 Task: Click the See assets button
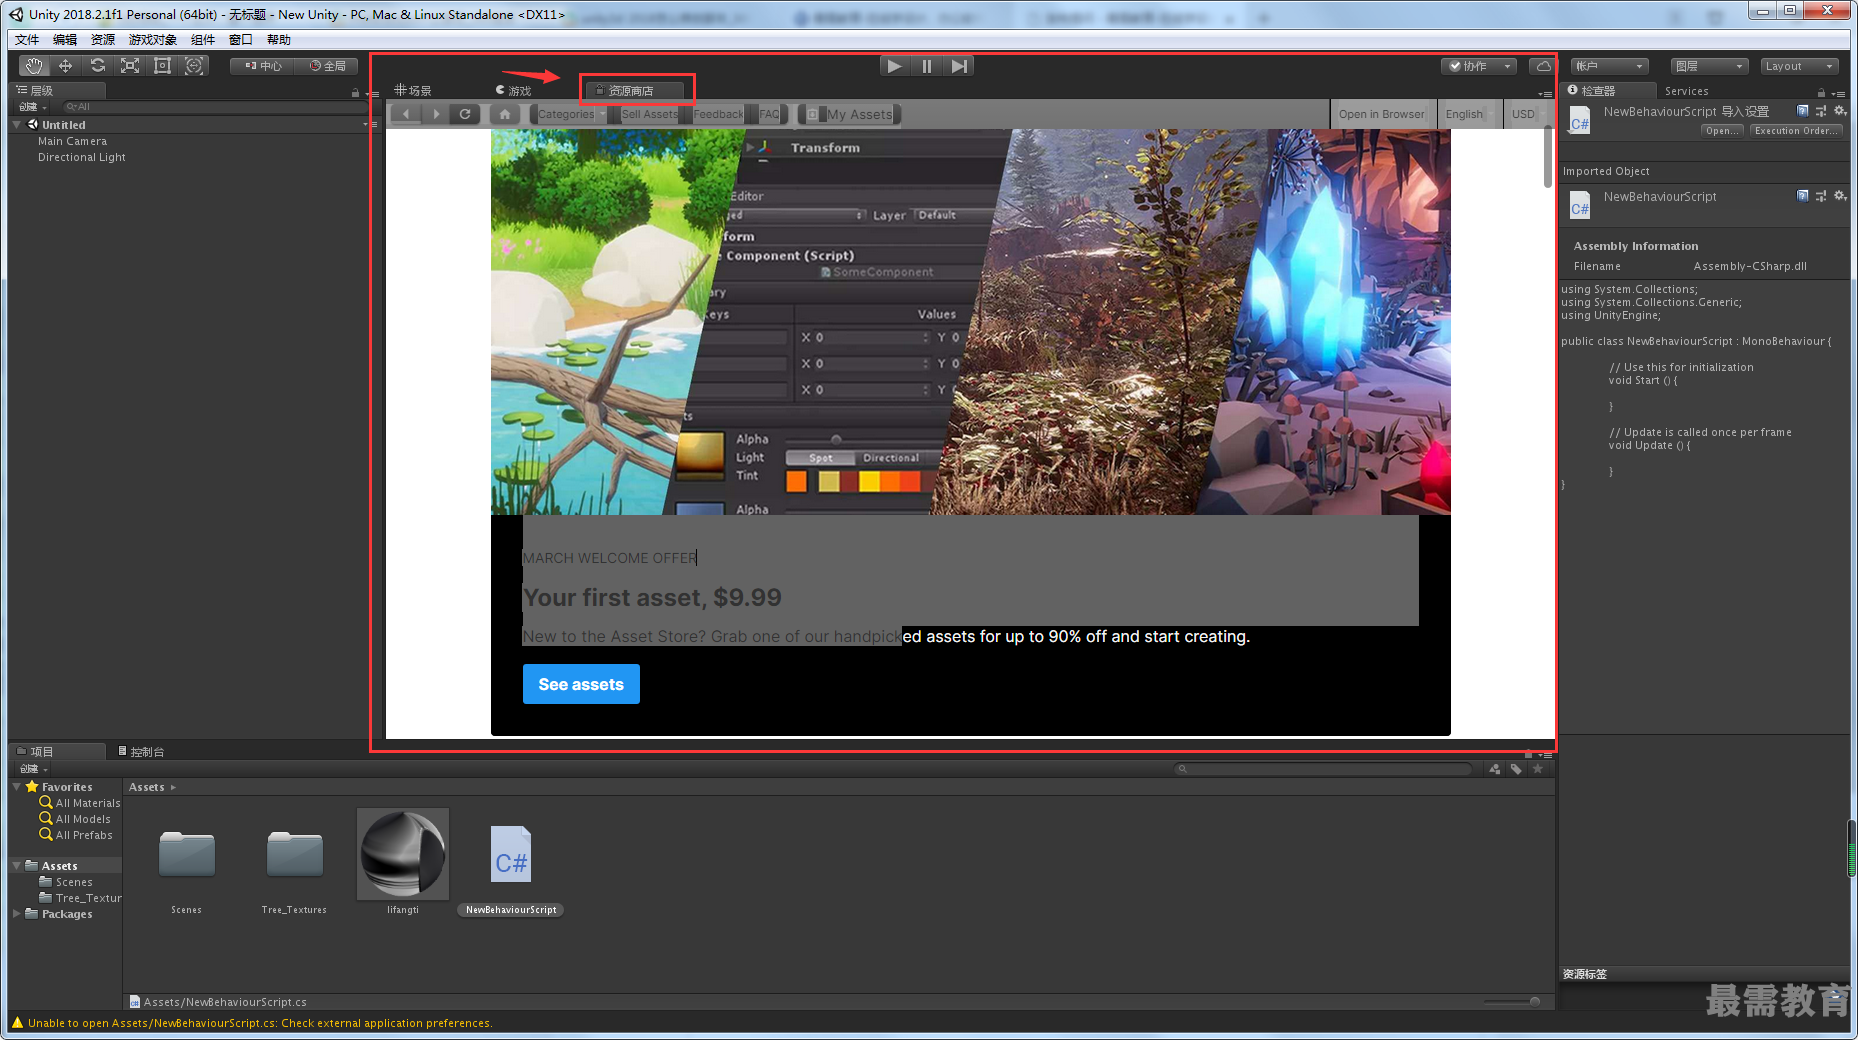pos(581,684)
